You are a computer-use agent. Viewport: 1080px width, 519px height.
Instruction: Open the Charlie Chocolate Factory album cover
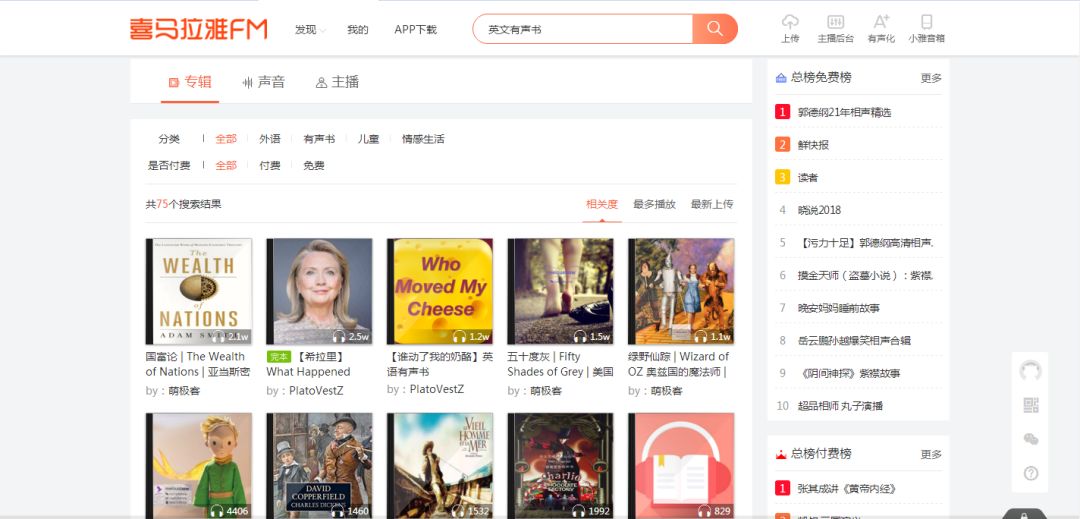tap(561, 465)
